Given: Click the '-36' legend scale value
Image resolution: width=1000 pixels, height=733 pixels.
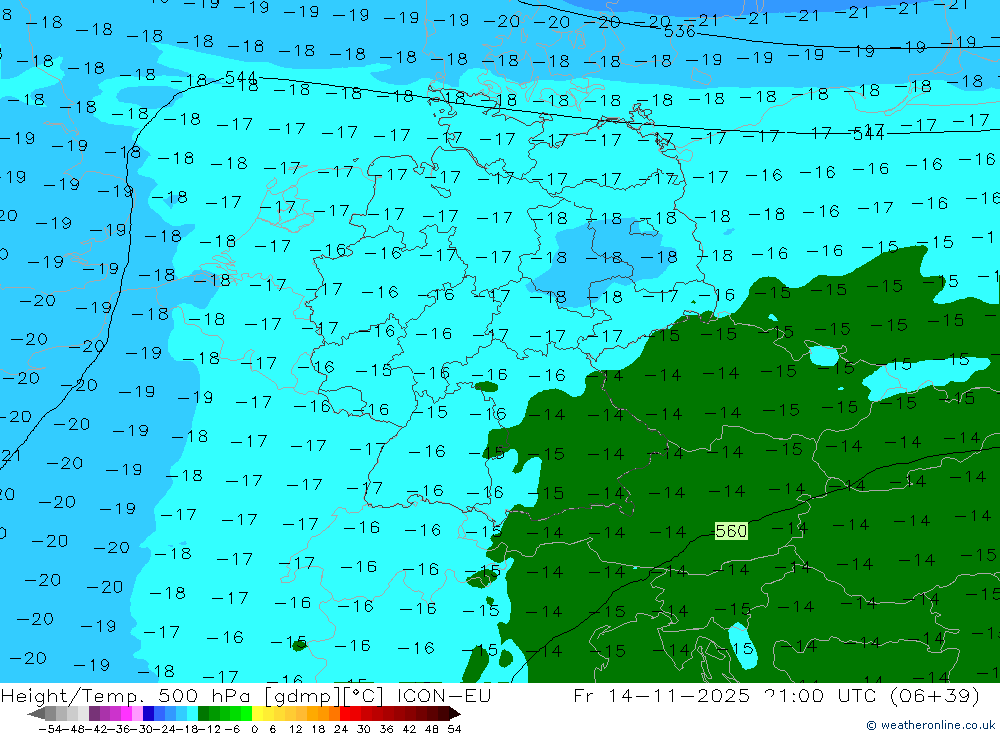Looking at the screenshot, I should 119,729.
